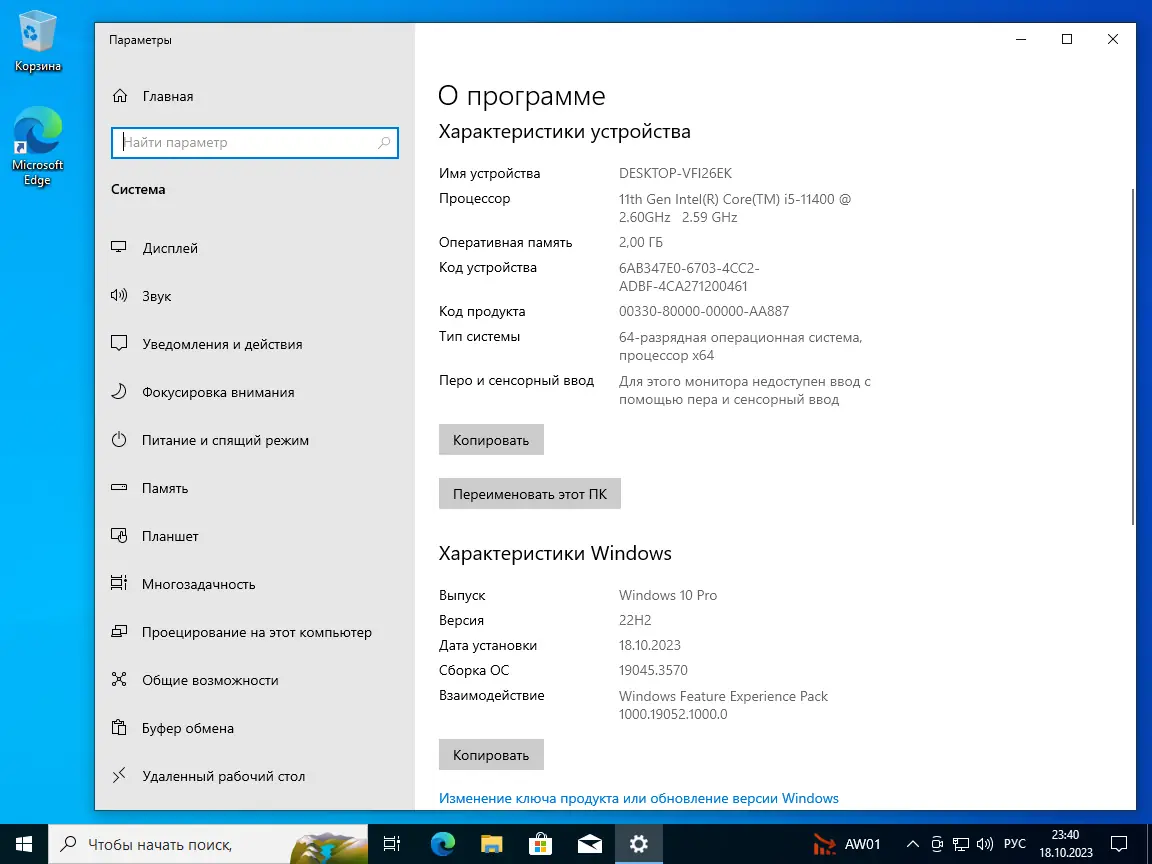1152x864 pixels.
Task: Click the search magnifier in Найти параметр
Action: coord(384,143)
